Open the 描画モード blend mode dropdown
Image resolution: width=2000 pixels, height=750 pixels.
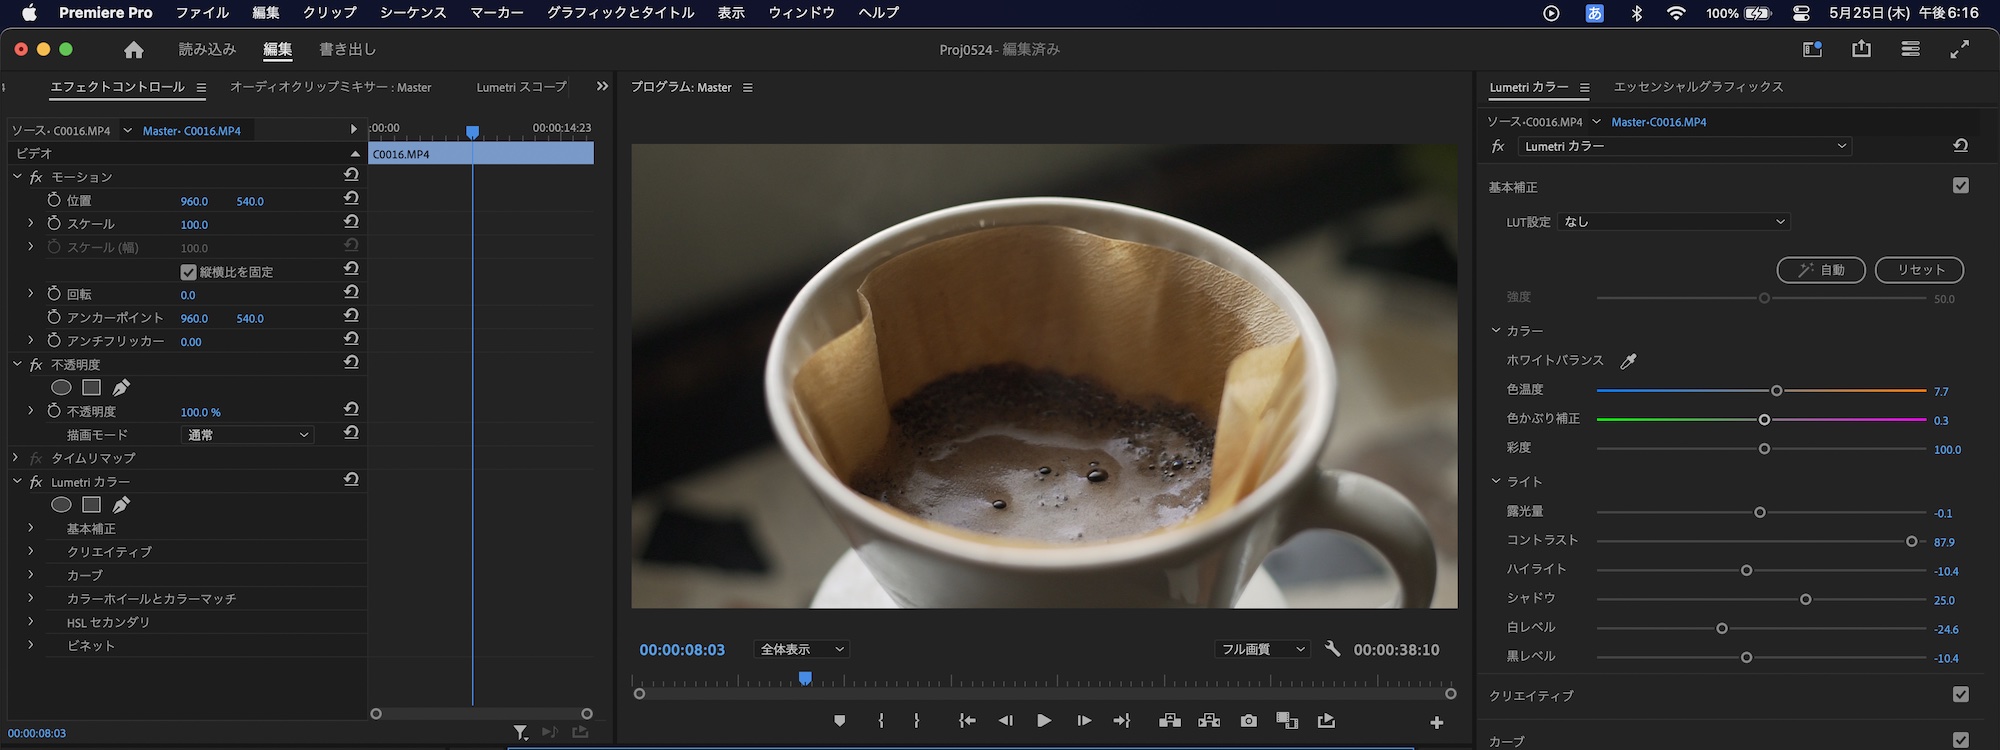point(248,435)
